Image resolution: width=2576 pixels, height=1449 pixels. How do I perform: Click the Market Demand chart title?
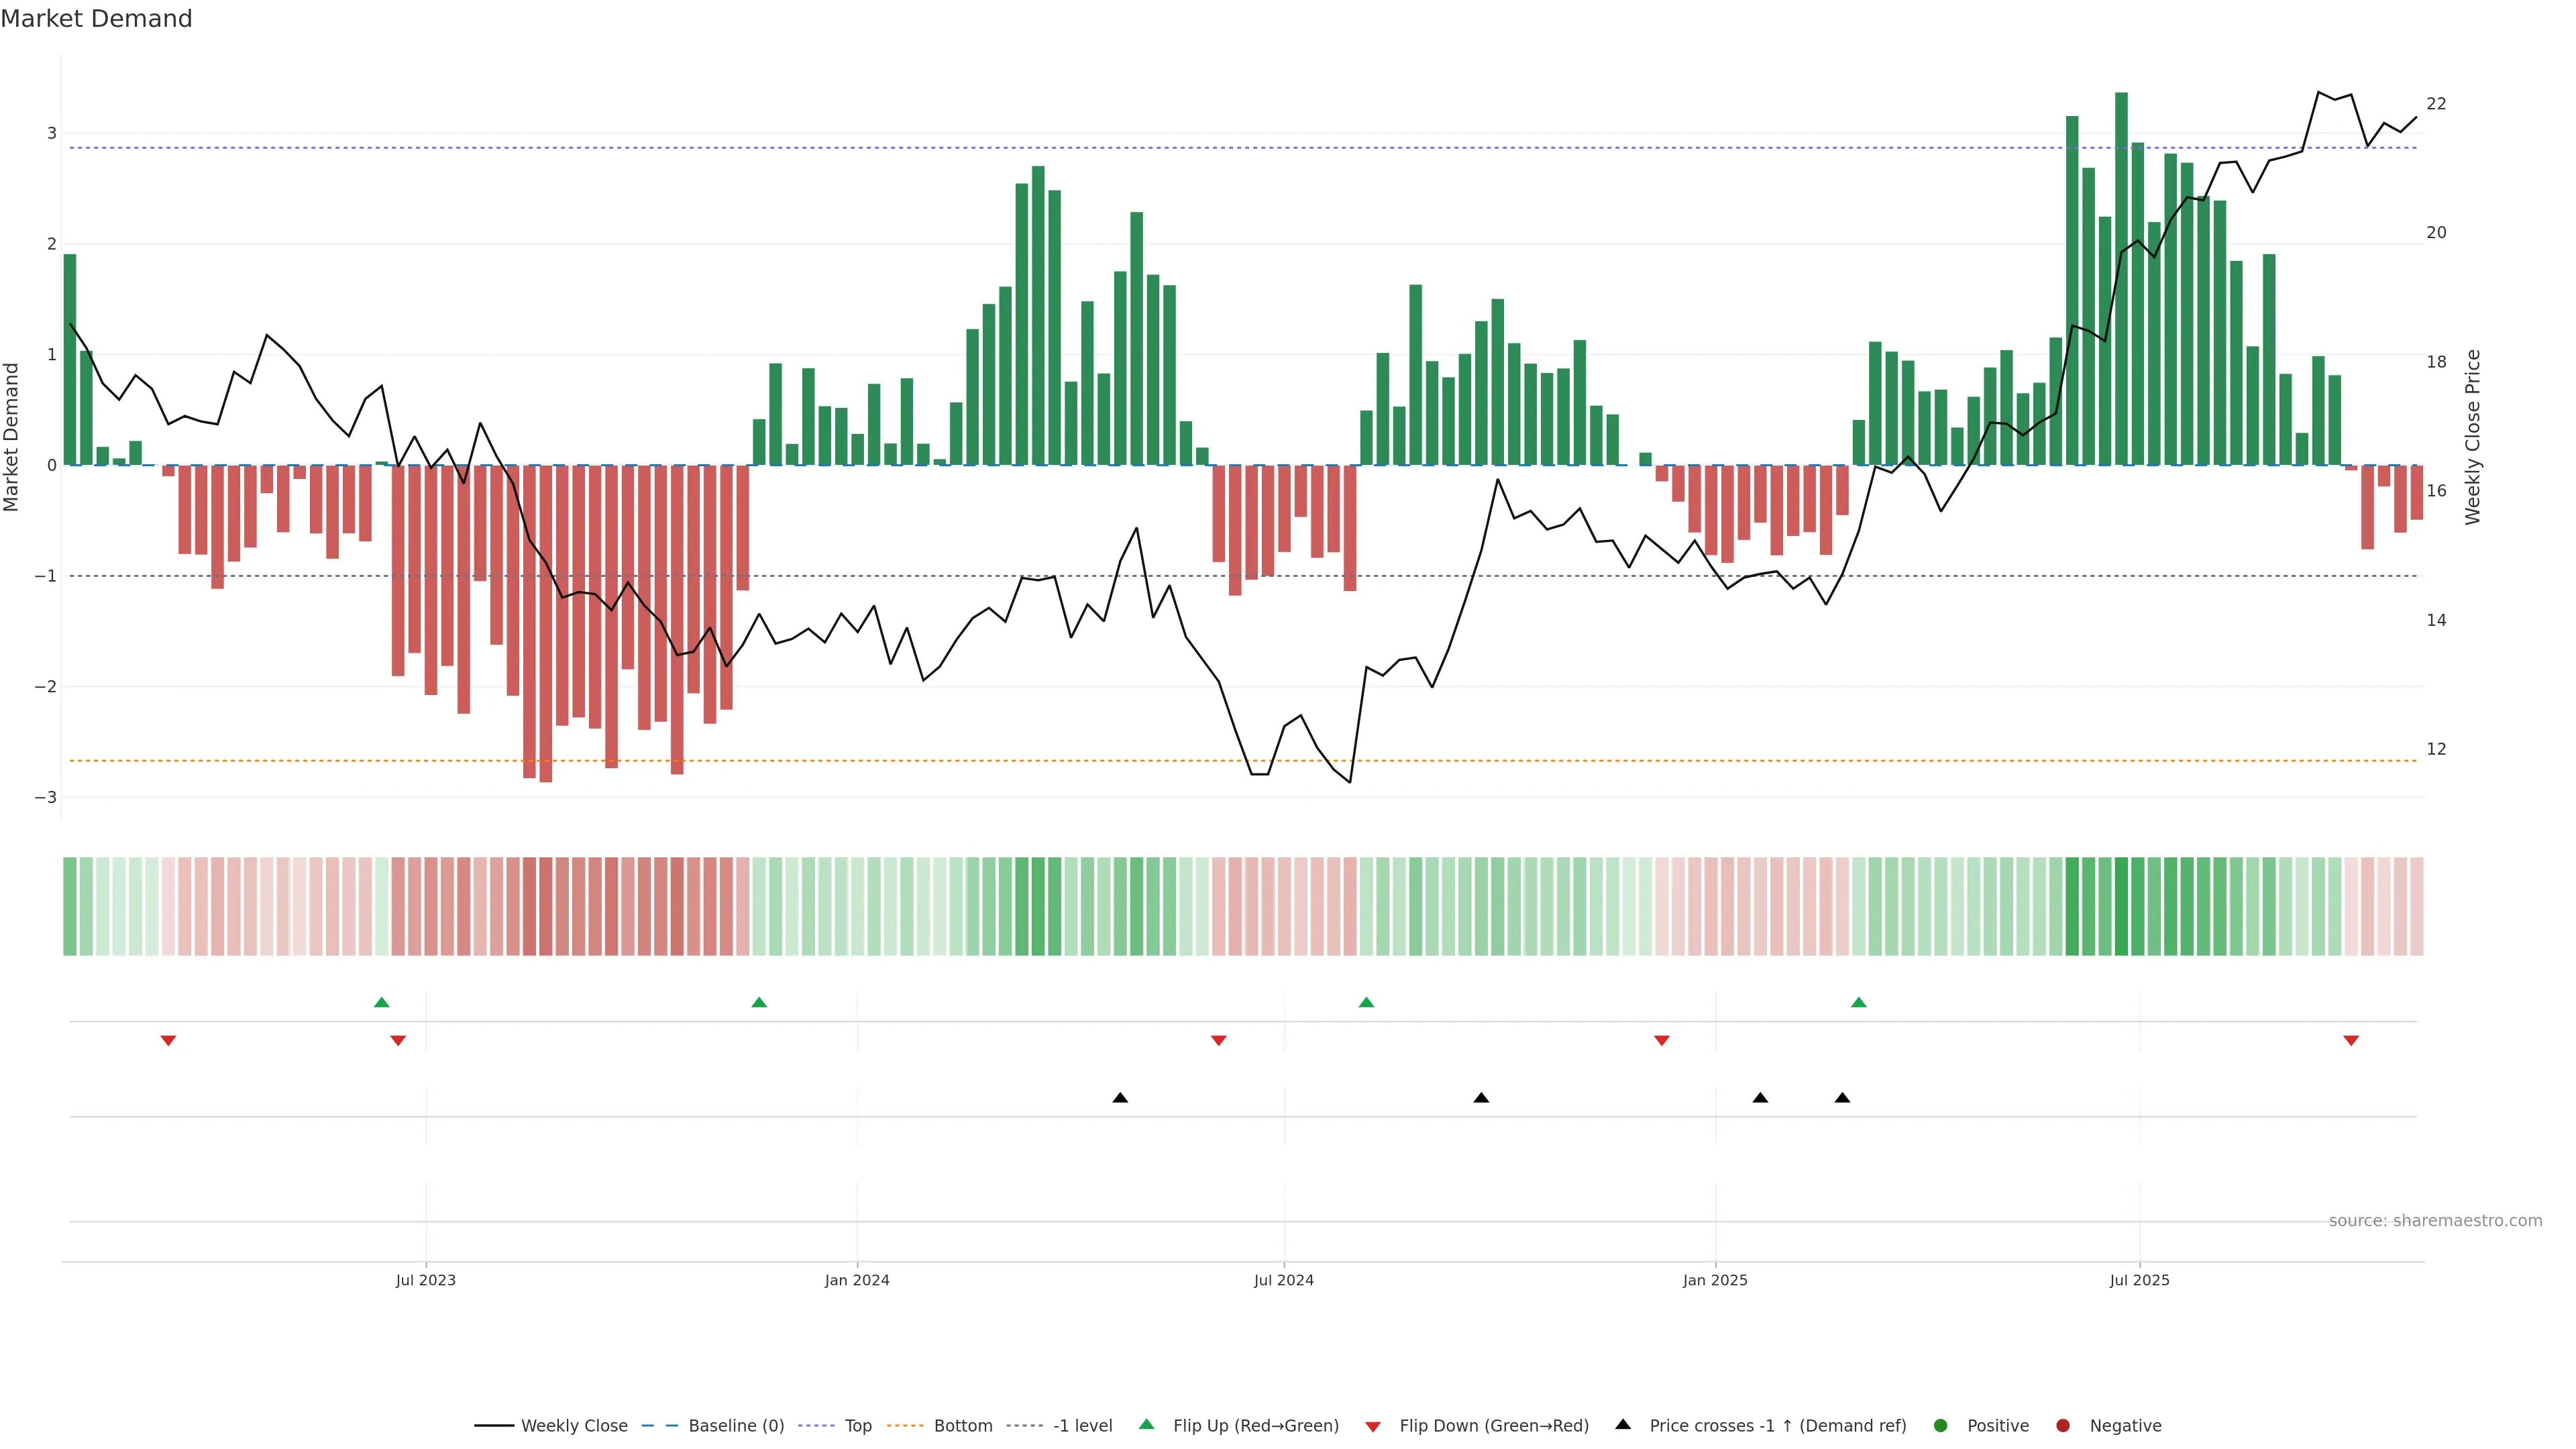tap(96, 19)
